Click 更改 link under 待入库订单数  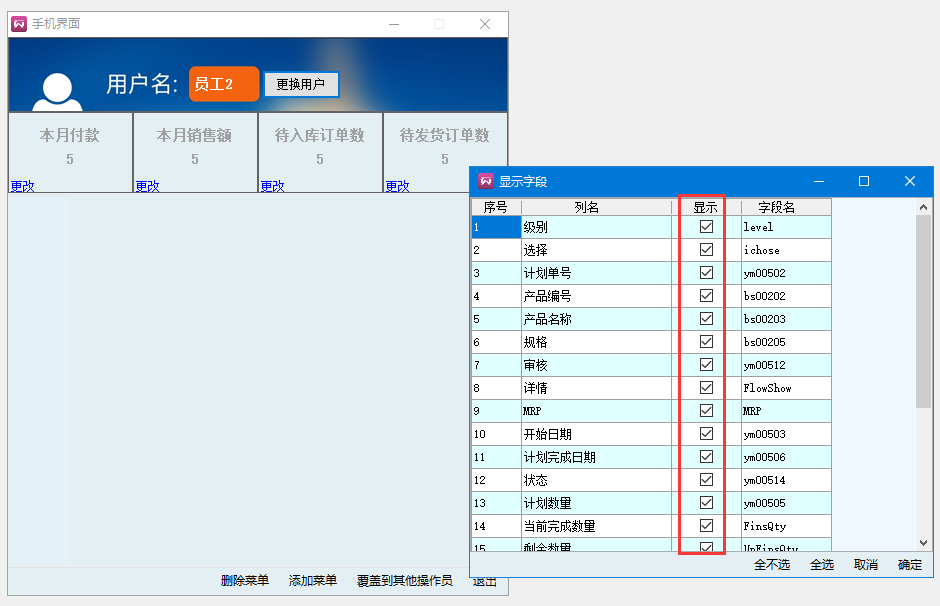click(x=272, y=186)
